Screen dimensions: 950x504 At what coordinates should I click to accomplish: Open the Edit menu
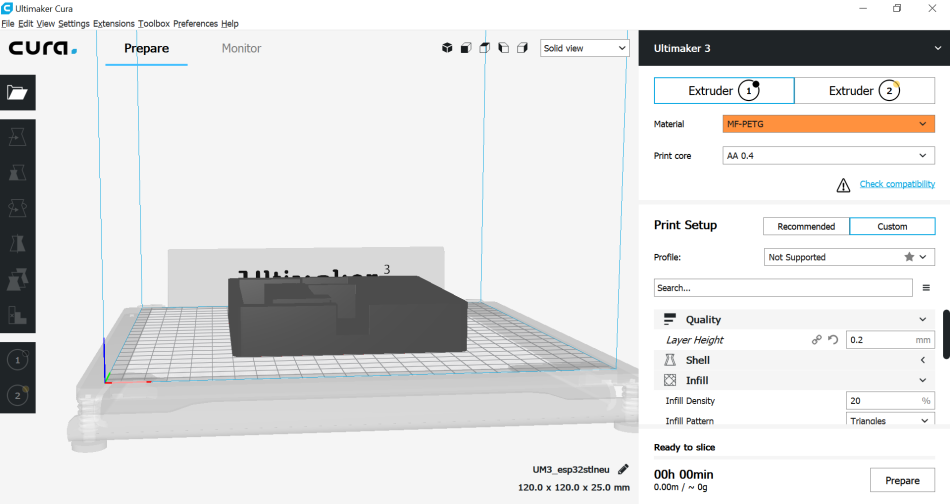point(25,24)
